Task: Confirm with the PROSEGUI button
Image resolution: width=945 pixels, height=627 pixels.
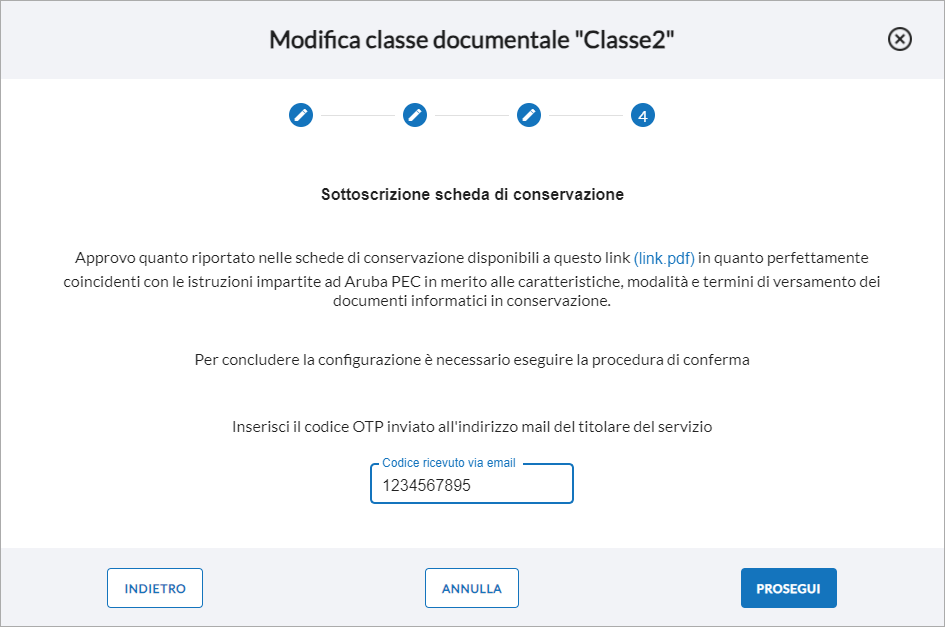Action: click(788, 588)
